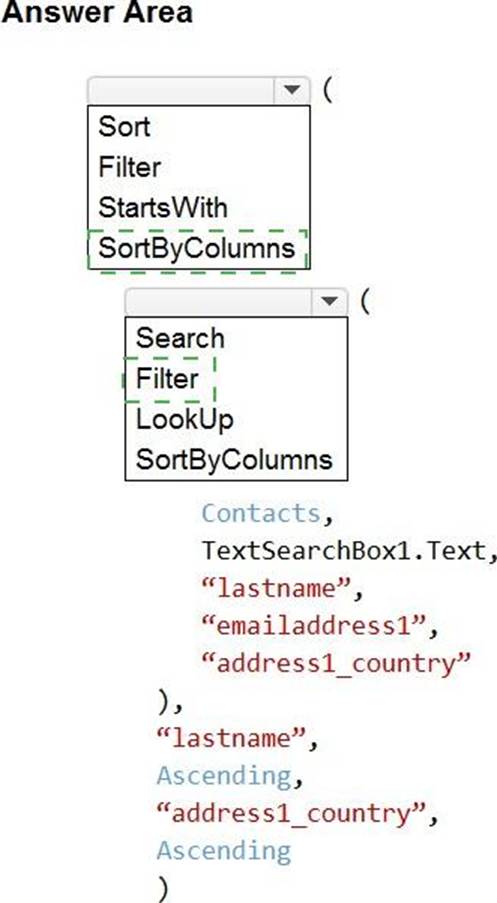Select StartsWith option
Viewport: 497px width, 903px height.
(163, 207)
